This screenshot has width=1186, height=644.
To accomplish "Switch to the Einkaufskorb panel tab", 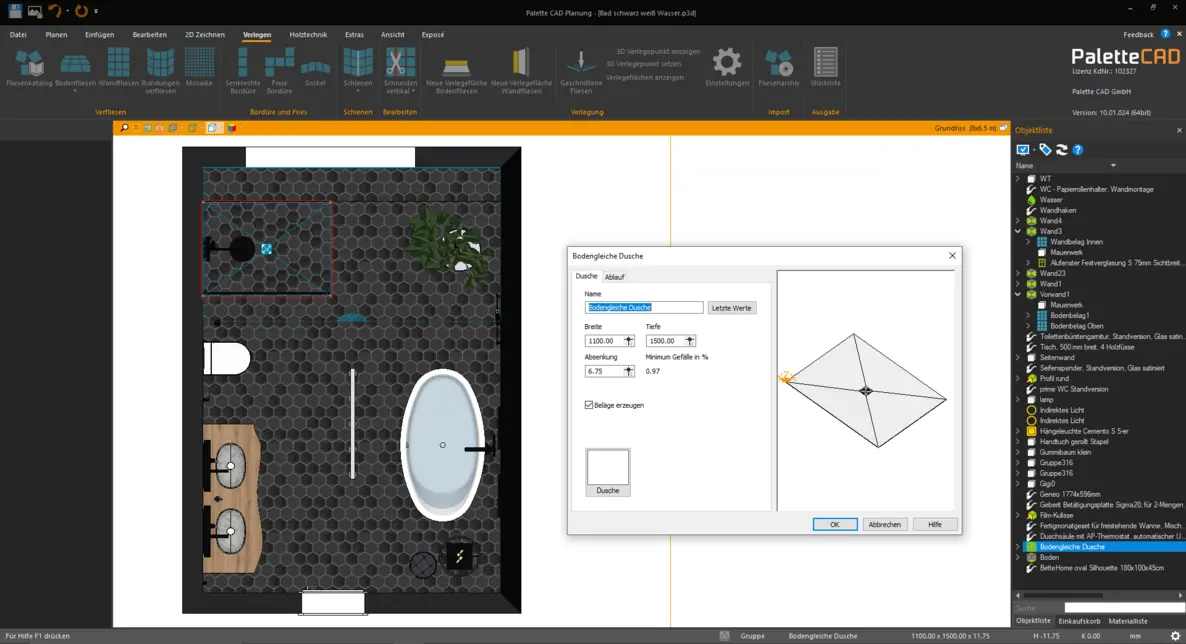I will tap(1079, 621).
